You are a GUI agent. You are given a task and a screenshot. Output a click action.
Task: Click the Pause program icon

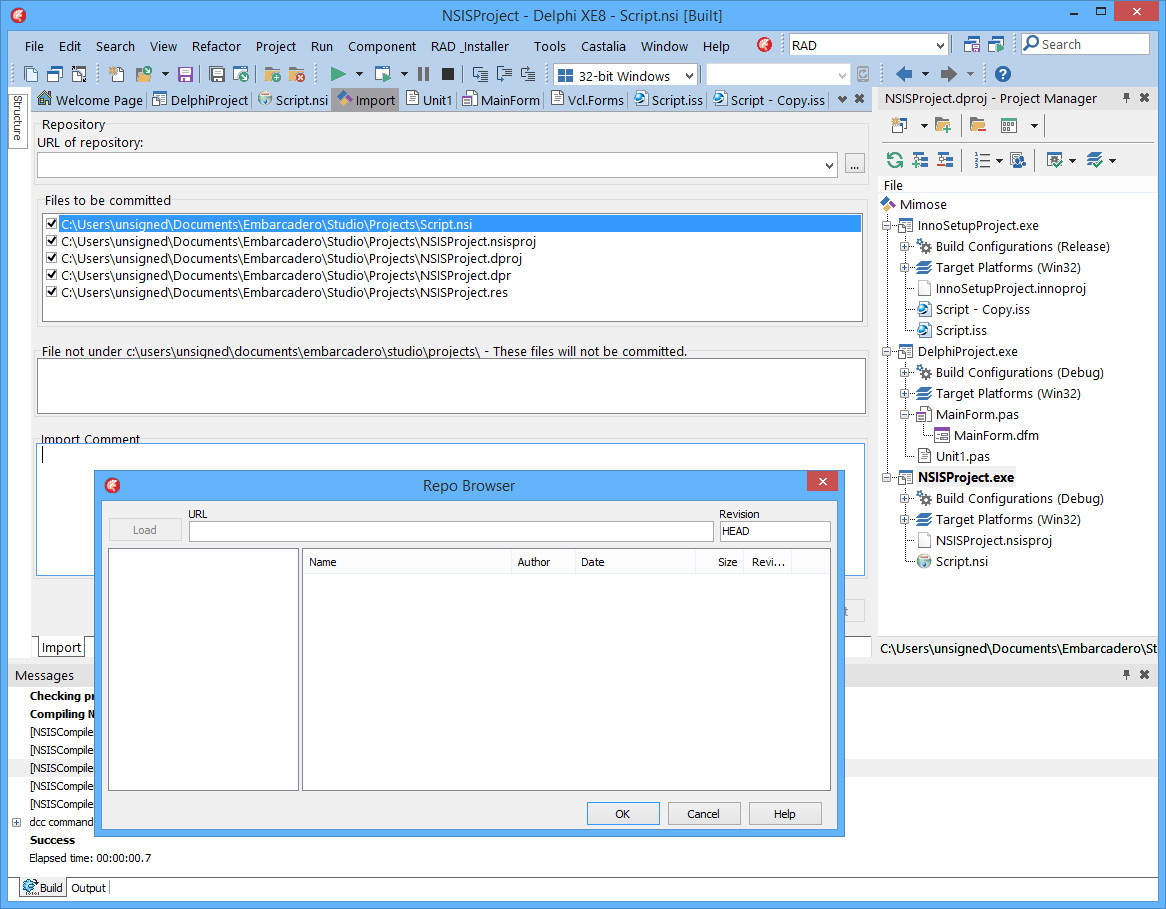pyautogui.click(x=423, y=74)
